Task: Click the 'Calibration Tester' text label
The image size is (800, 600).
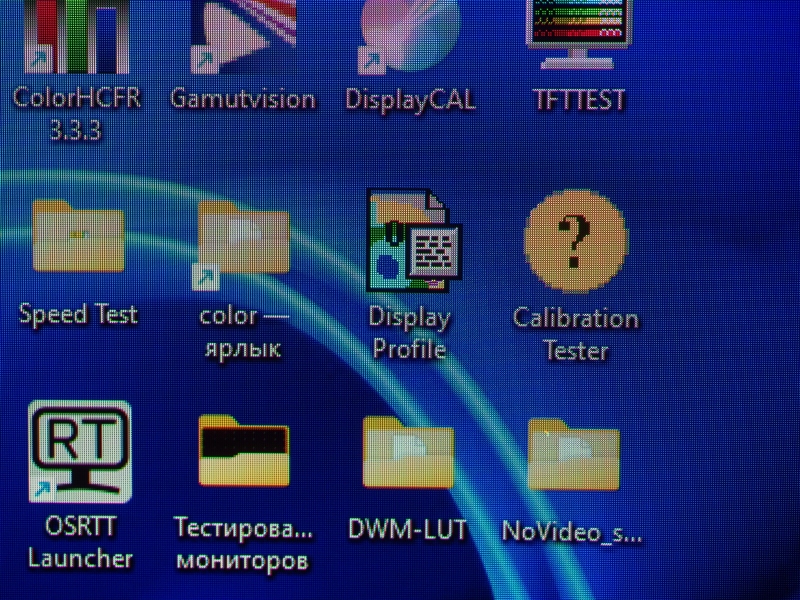Action: click(575, 335)
